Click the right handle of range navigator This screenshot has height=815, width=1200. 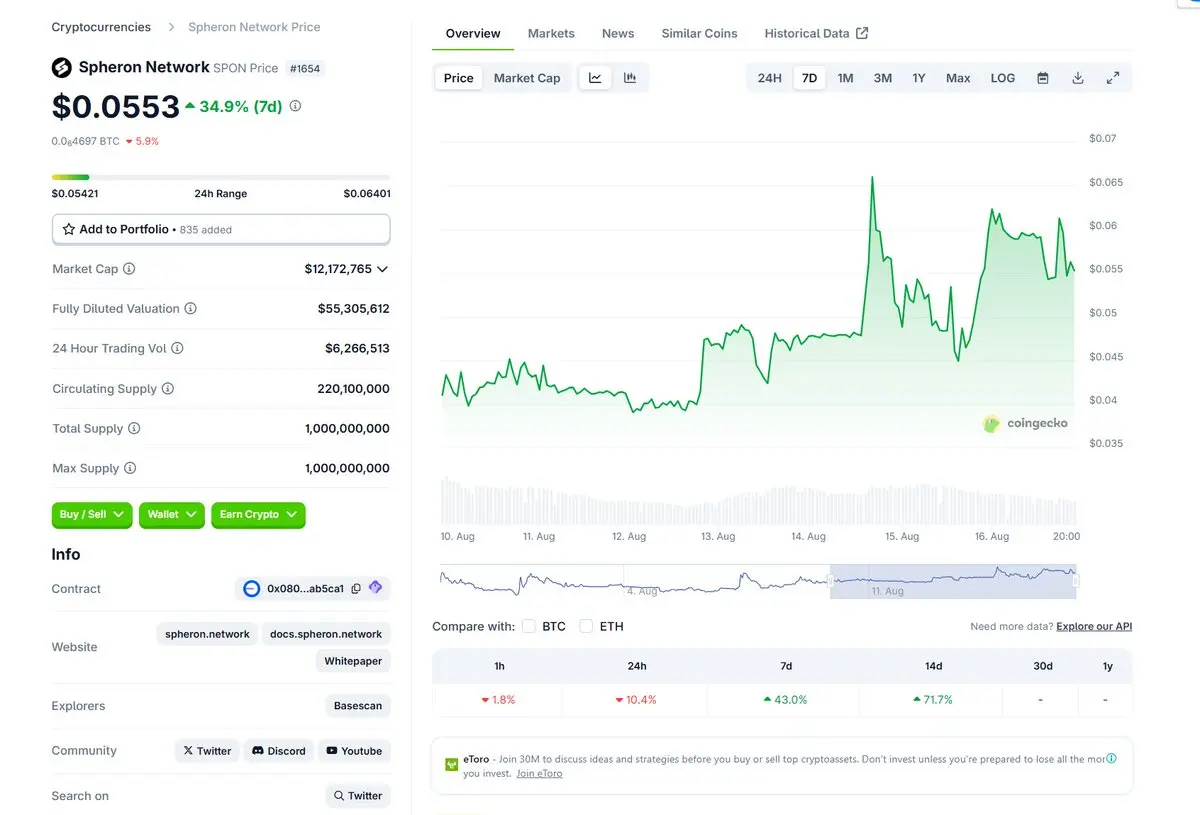click(1076, 581)
